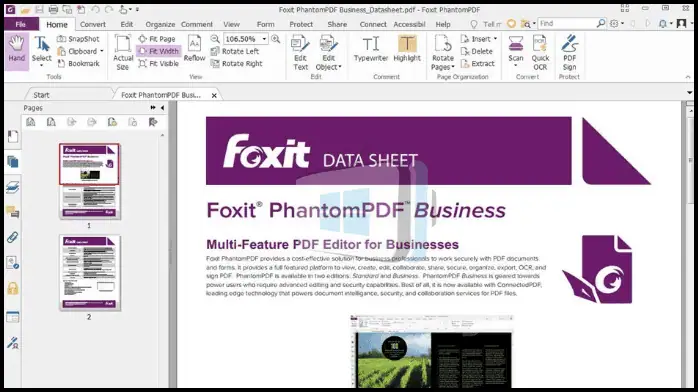Viewport: 698px width, 392px height.
Task: Open the Share ribbon tab
Action: click(337, 24)
